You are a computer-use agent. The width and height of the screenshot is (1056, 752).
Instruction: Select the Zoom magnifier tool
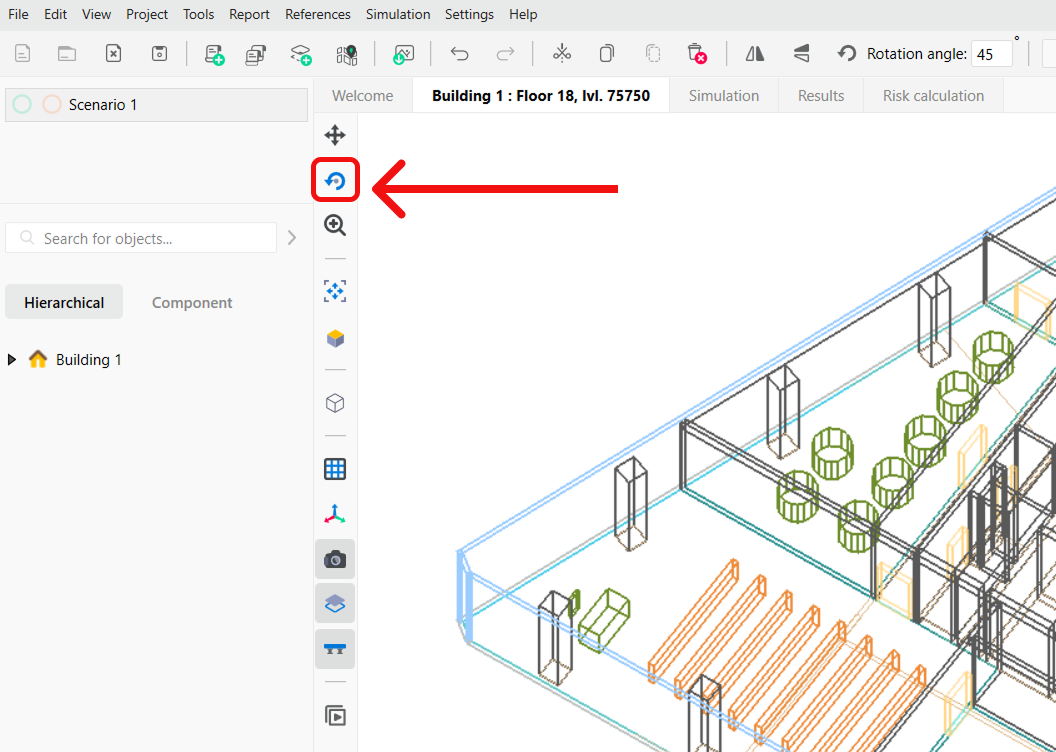point(335,226)
